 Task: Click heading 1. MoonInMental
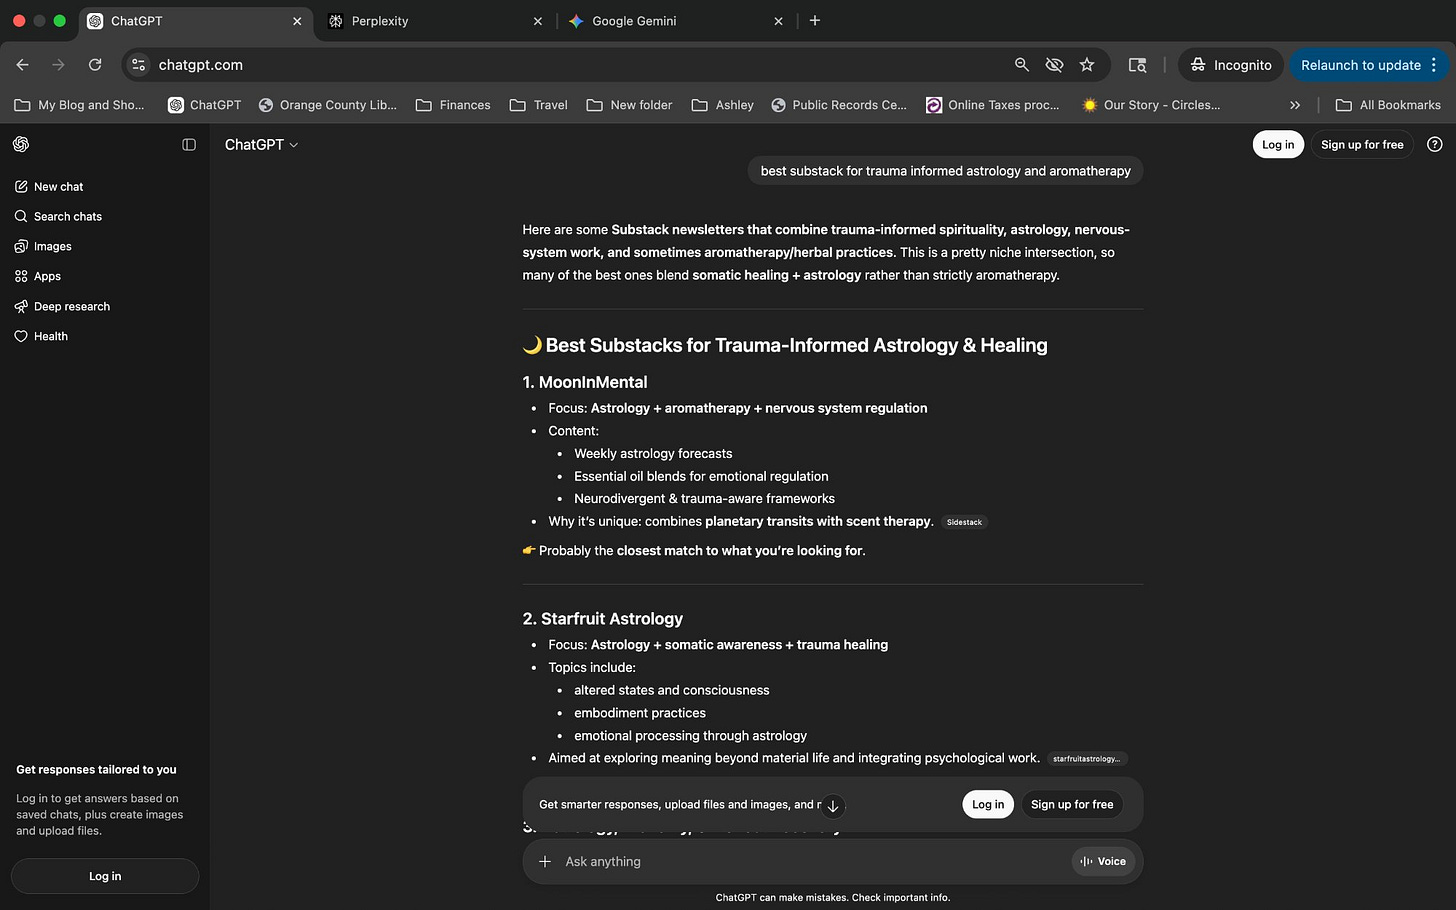[x=585, y=383]
